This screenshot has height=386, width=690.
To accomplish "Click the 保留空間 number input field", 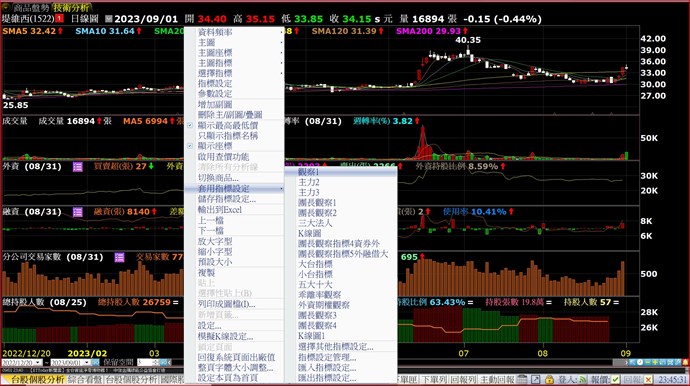I will [x=147, y=362].
